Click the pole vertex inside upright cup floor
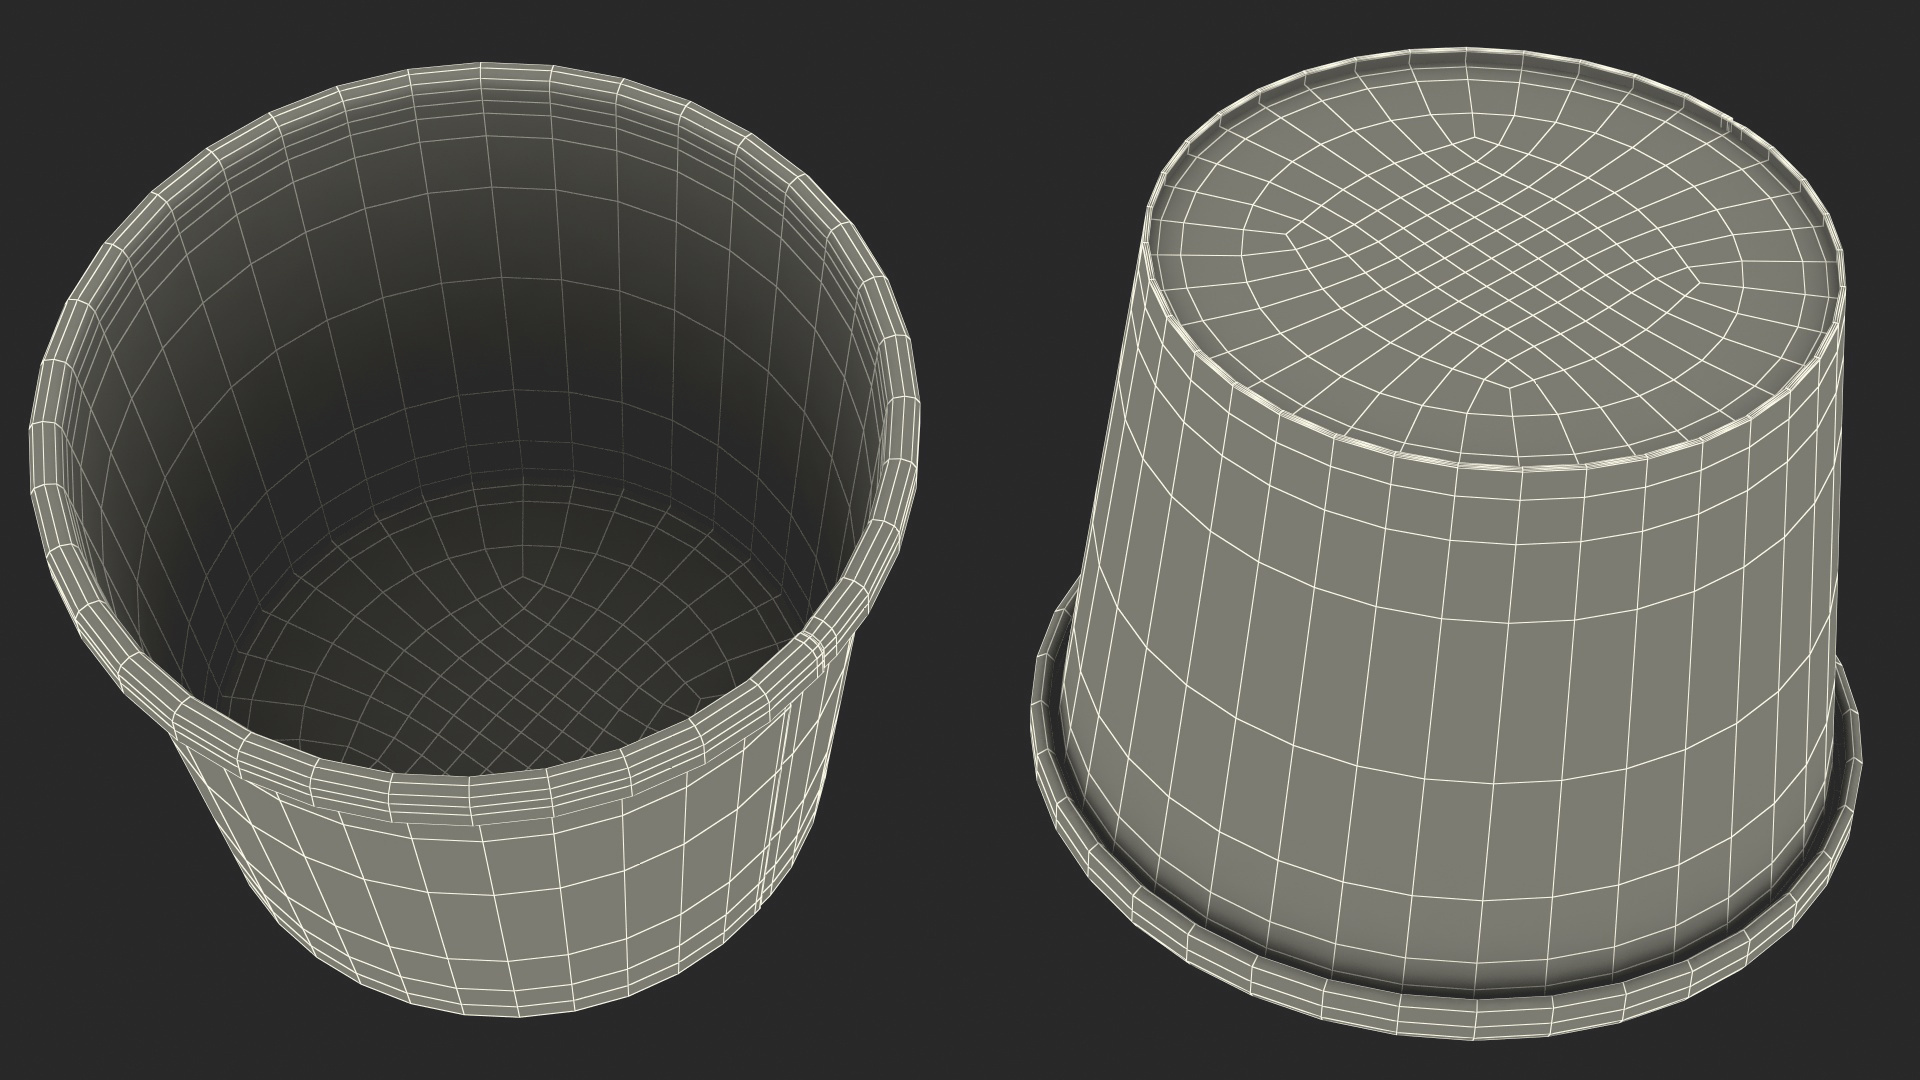1920x1080 pixels. (522, 576)
